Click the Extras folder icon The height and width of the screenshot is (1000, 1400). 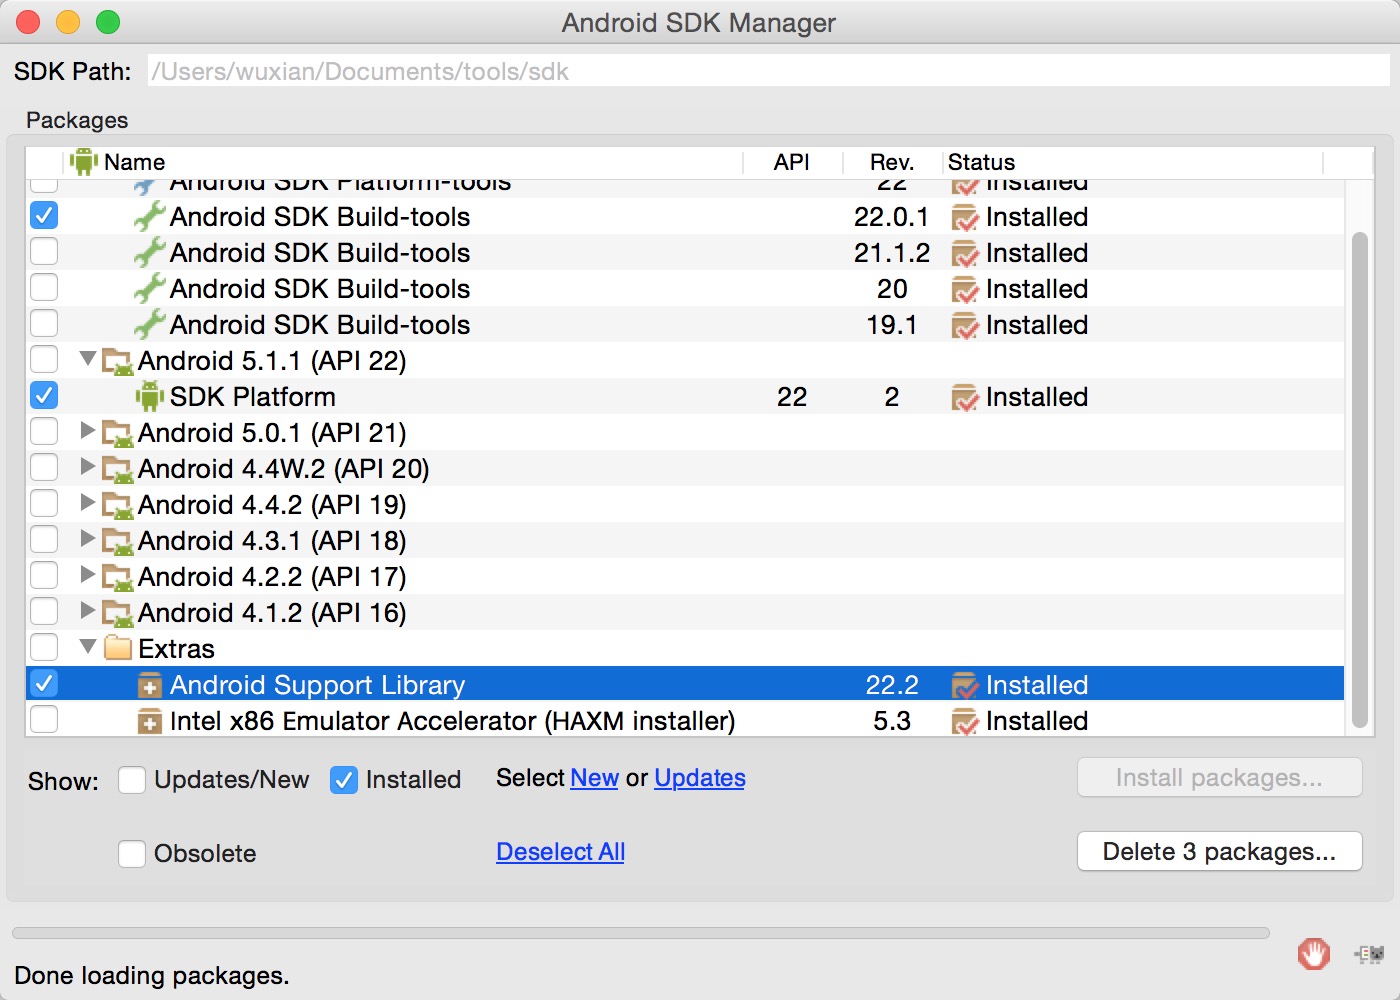pyautogui.click(x=118, y=648)
